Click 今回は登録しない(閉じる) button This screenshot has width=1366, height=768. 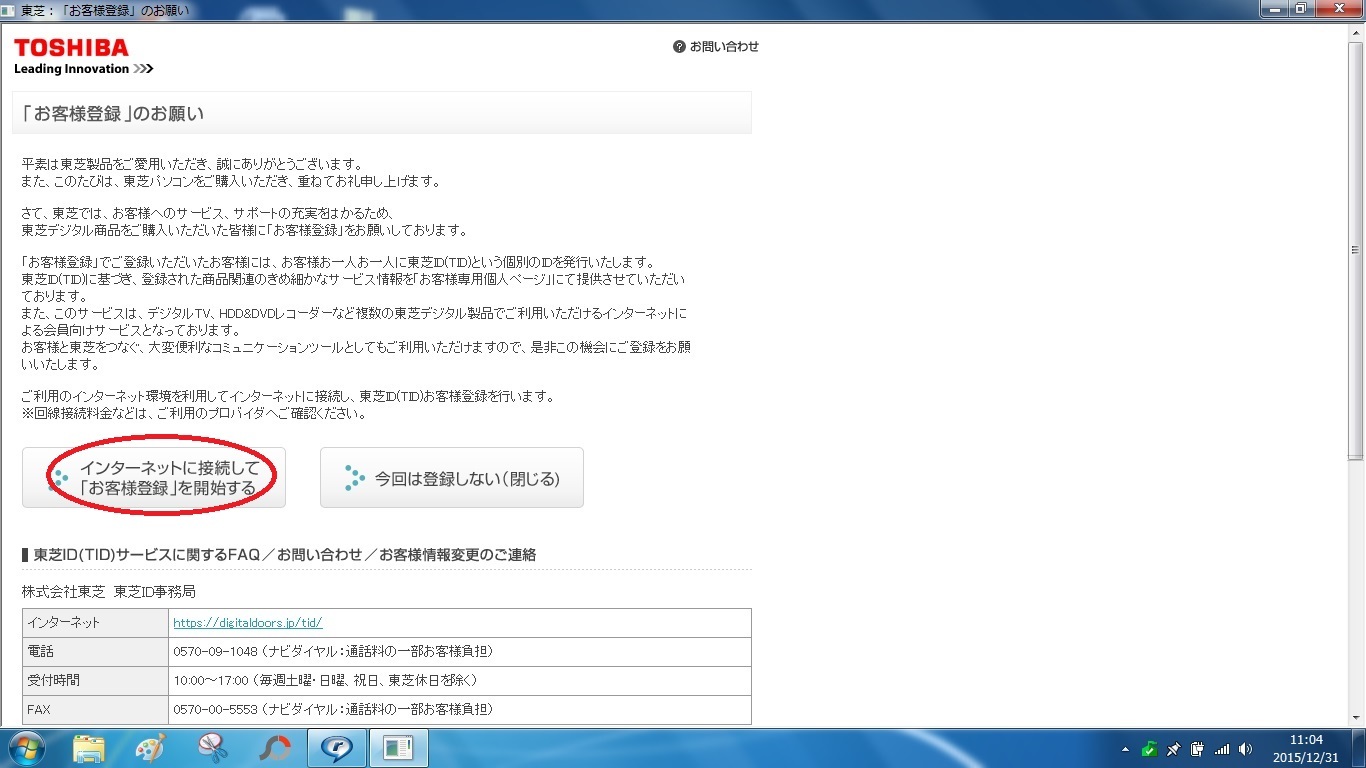coord(452,478)
